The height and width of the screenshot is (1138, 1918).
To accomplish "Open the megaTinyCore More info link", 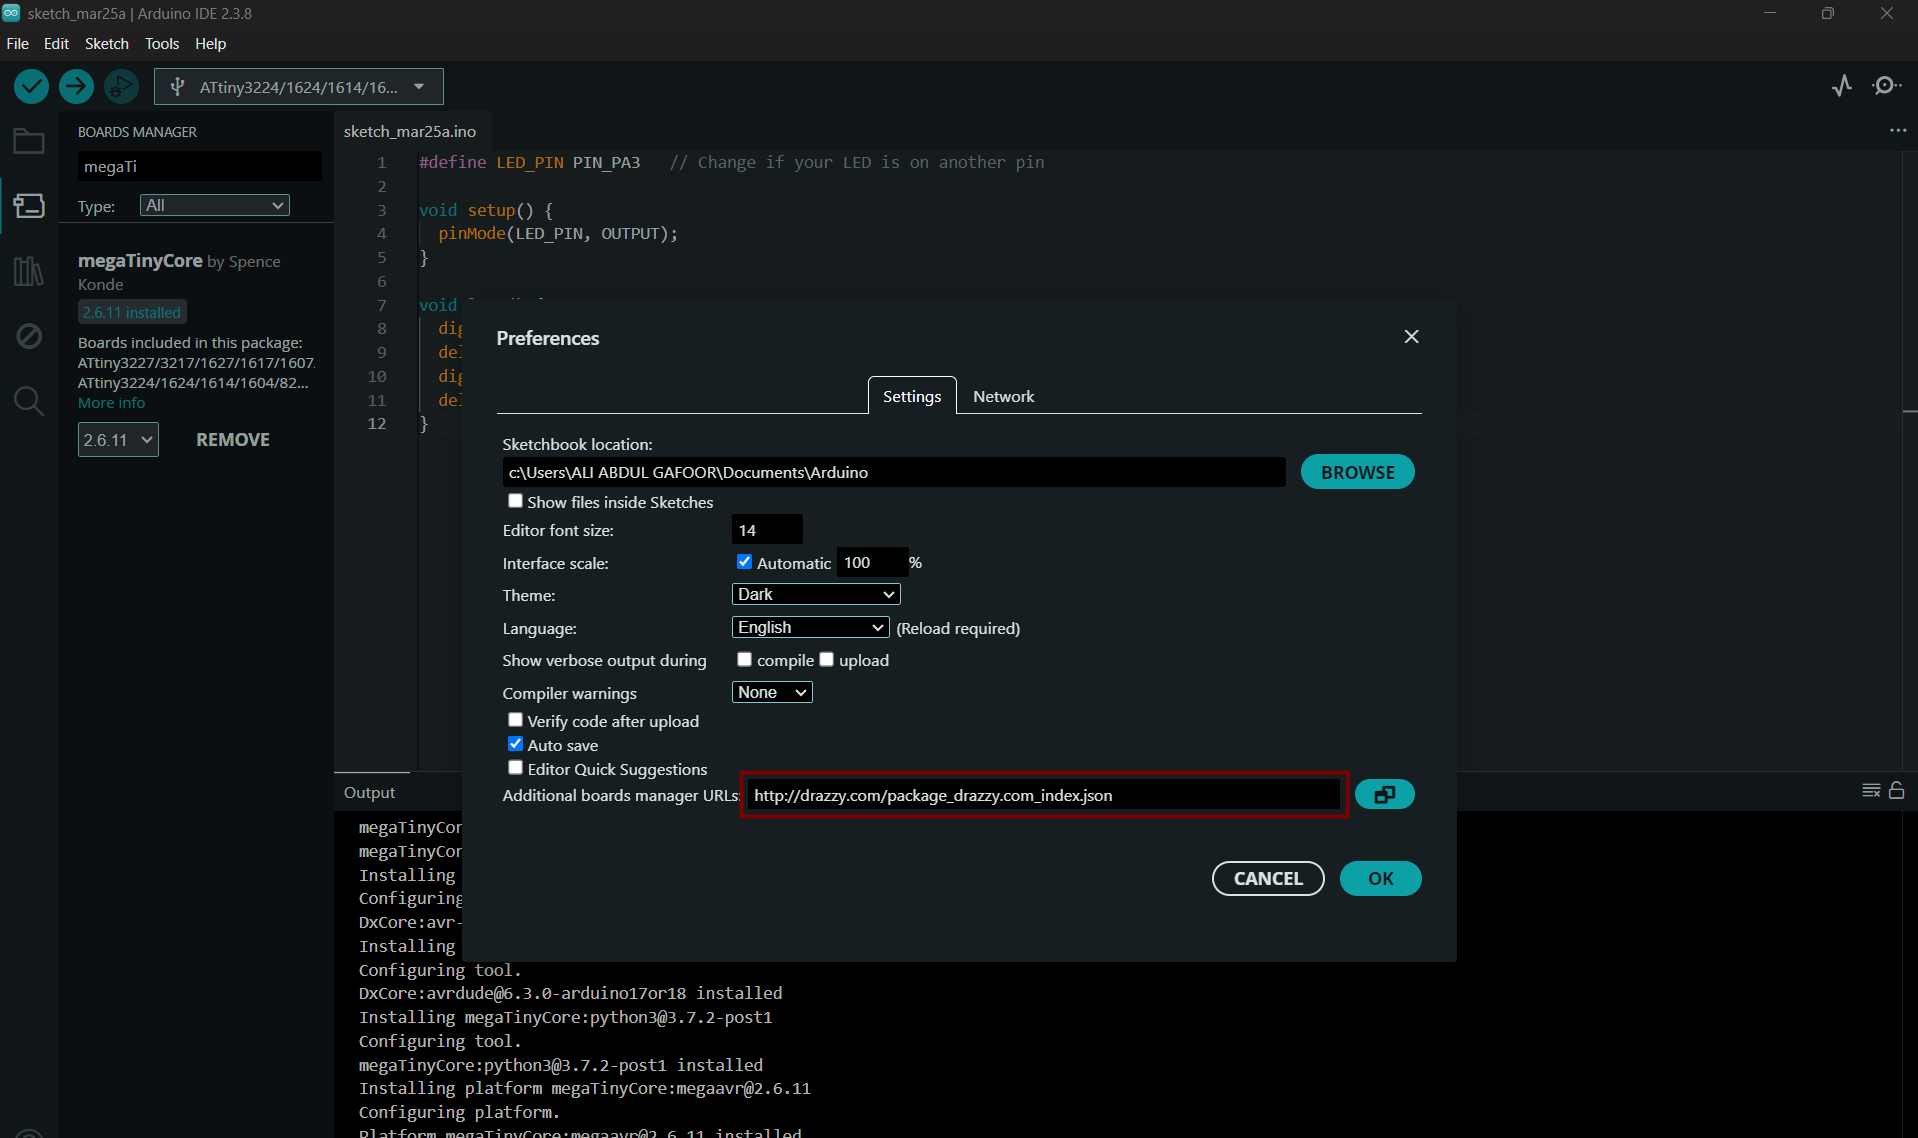I will click(111, 403).
